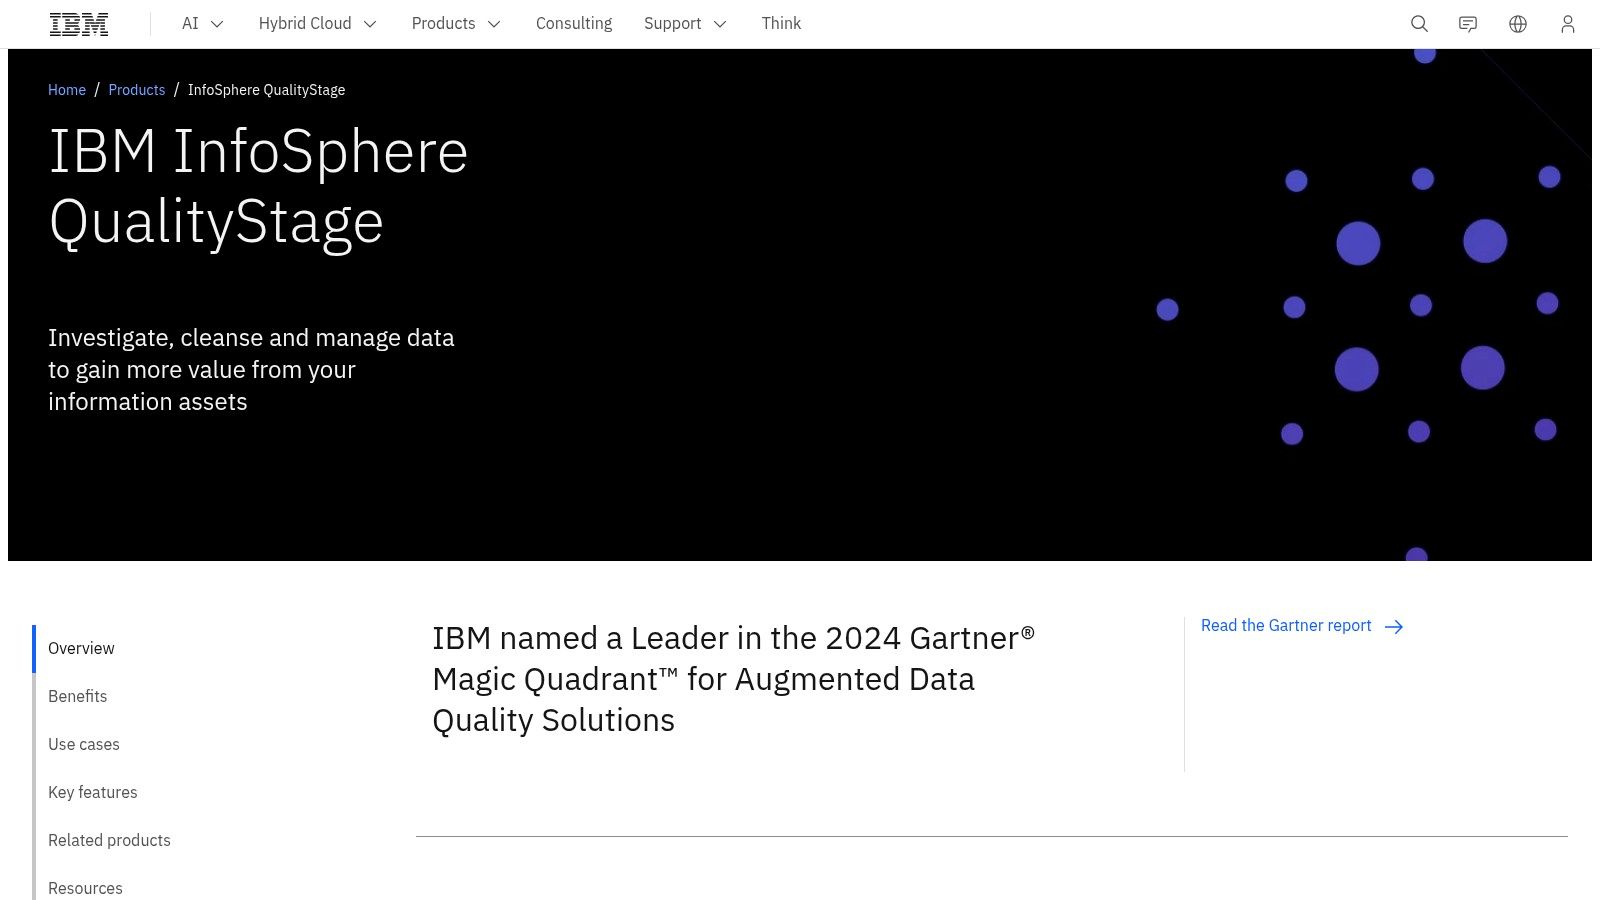This screenshot has width=1600, height=900.
Task: Open the chat contact icon
Action: tap(1468, 24)
